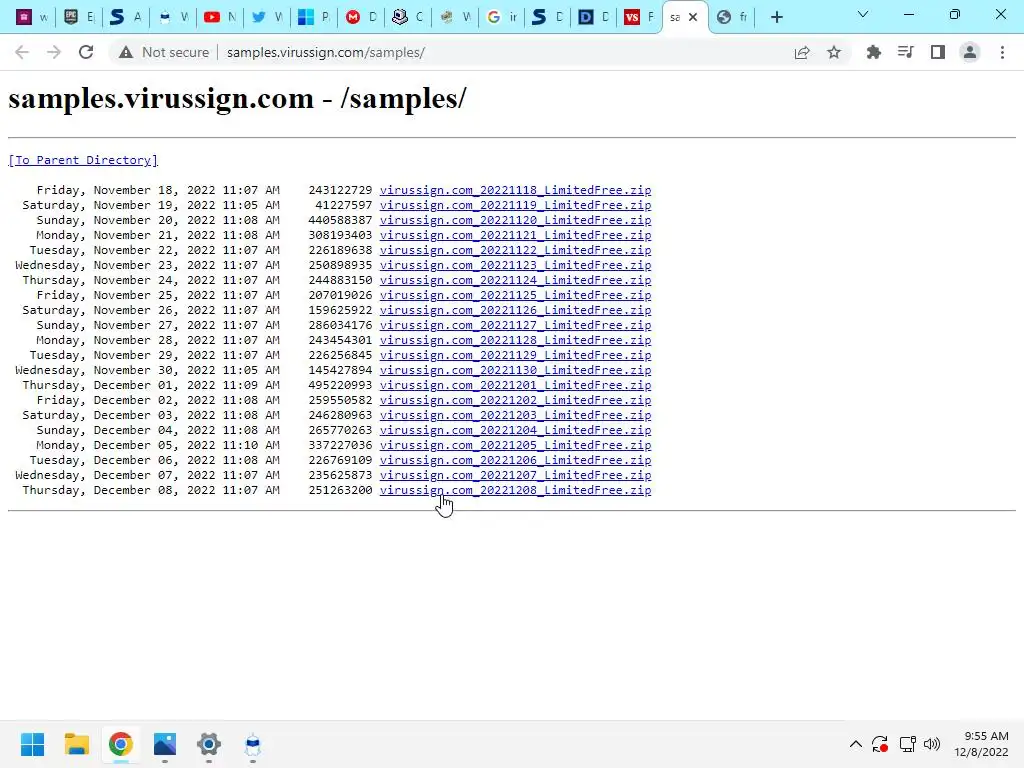The height and width of the screenshot is (768, 1024).
Task: Open the volume speaker tray icon
Action: pyautogui.click(x=932, y=744)
